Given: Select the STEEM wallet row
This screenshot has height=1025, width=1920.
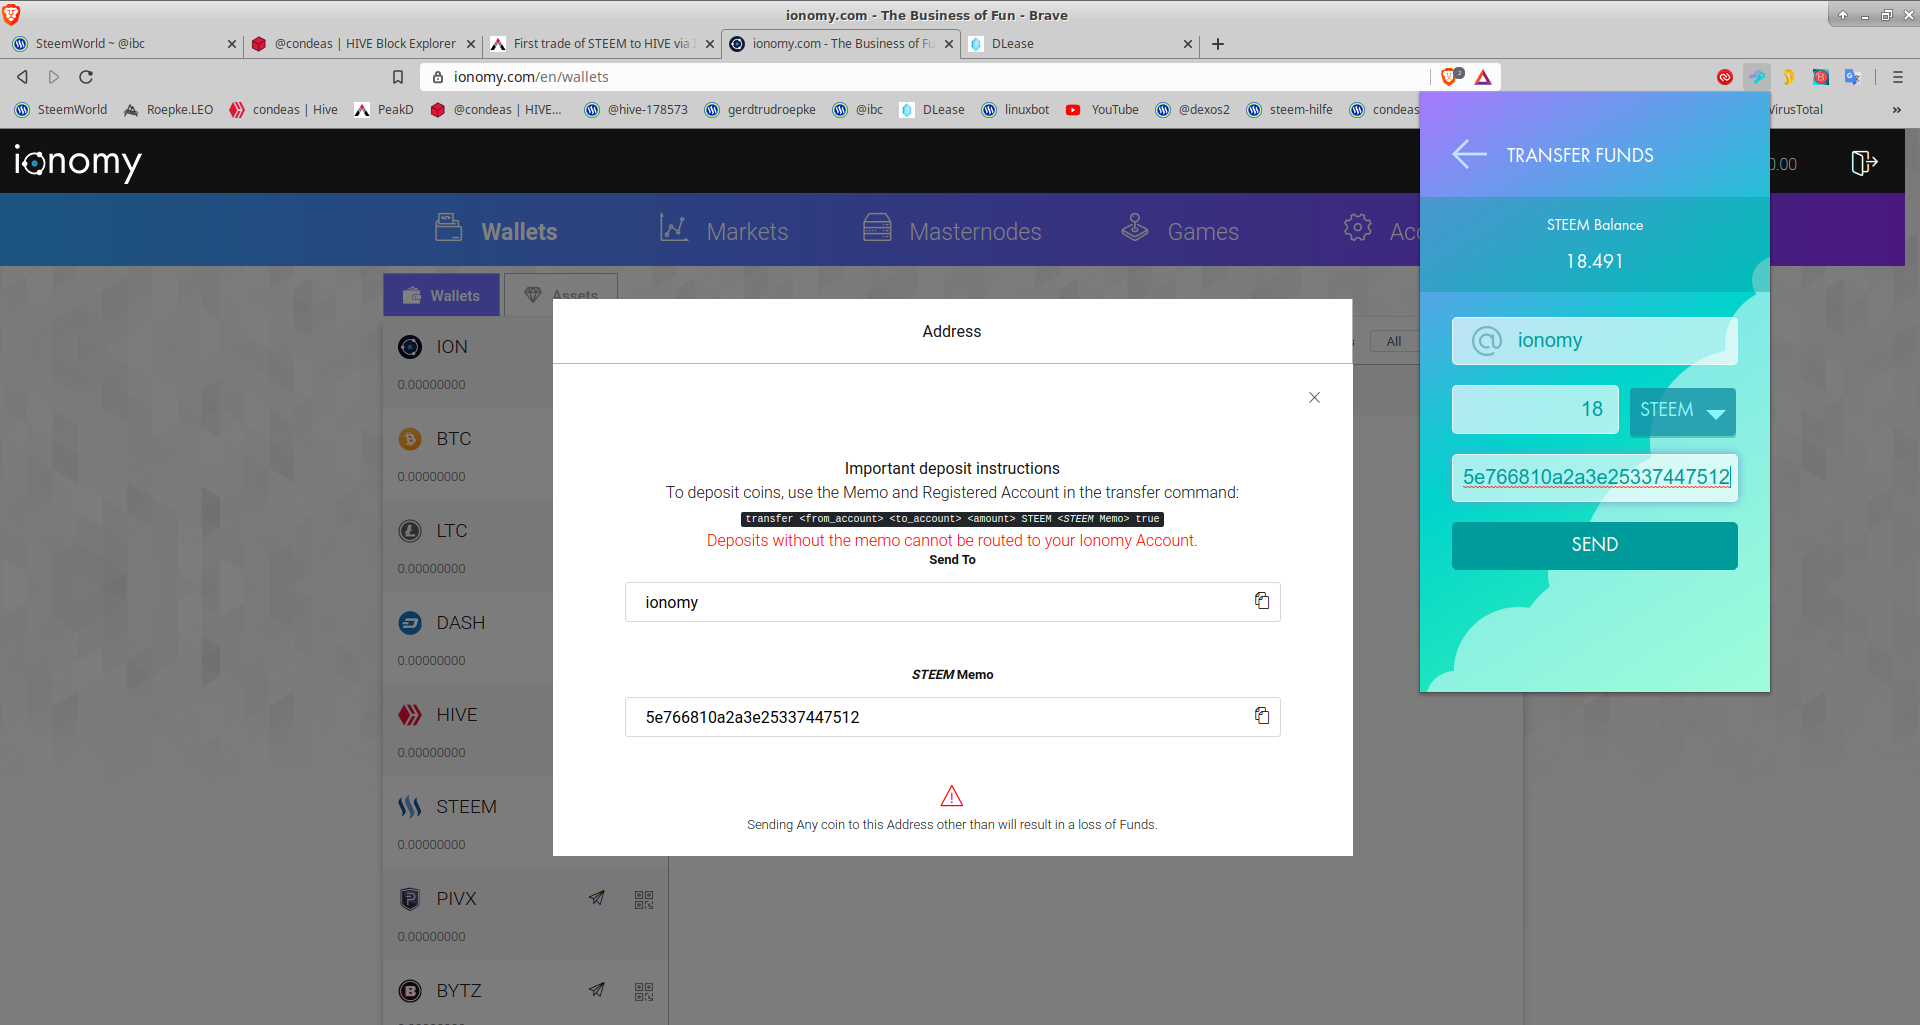Looking at the screenshot, I should [468, 823].
